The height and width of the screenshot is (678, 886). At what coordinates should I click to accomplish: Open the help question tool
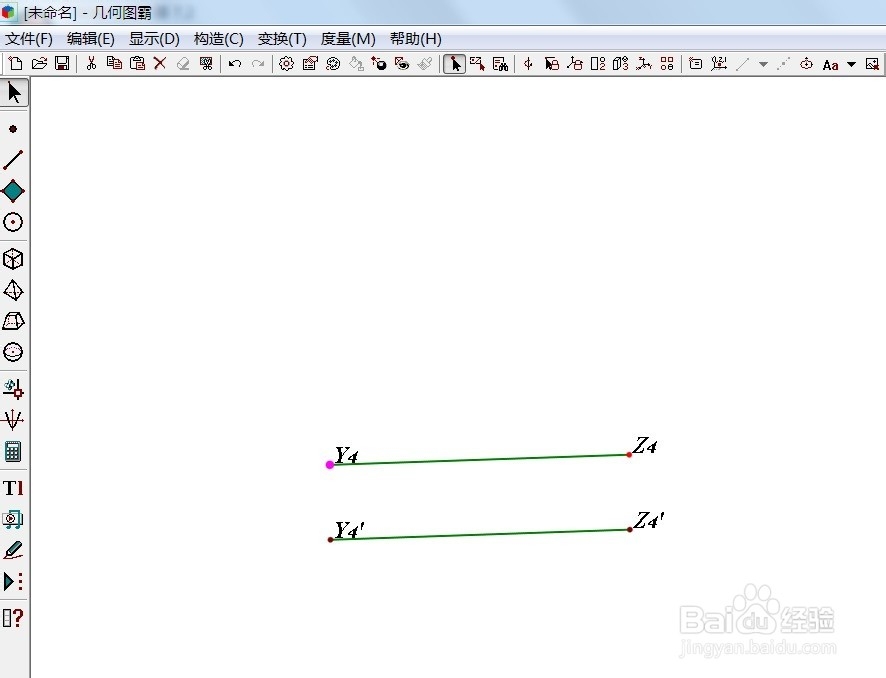click(x=13, y=618)
